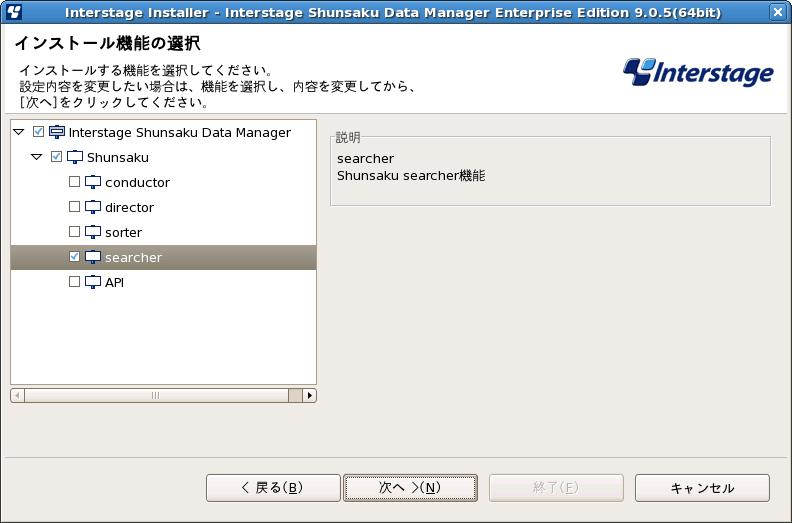Screen dimensions: 792x523
Task: Click the searcher component icon
Action: pyautogui.click(x=93, y=257)
